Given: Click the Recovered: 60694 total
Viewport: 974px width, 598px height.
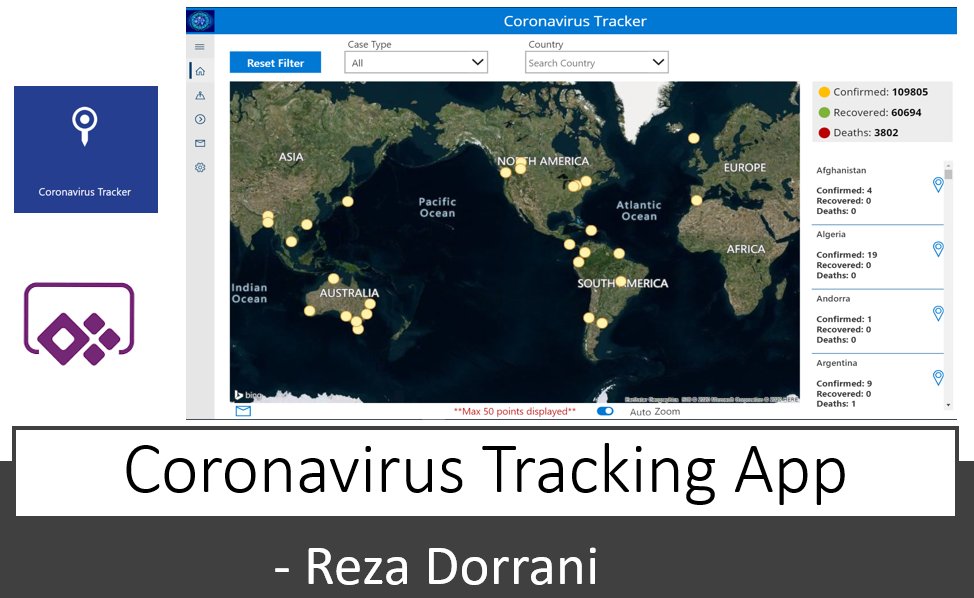Looking at the screenshot, I should (x=877, y=112).
